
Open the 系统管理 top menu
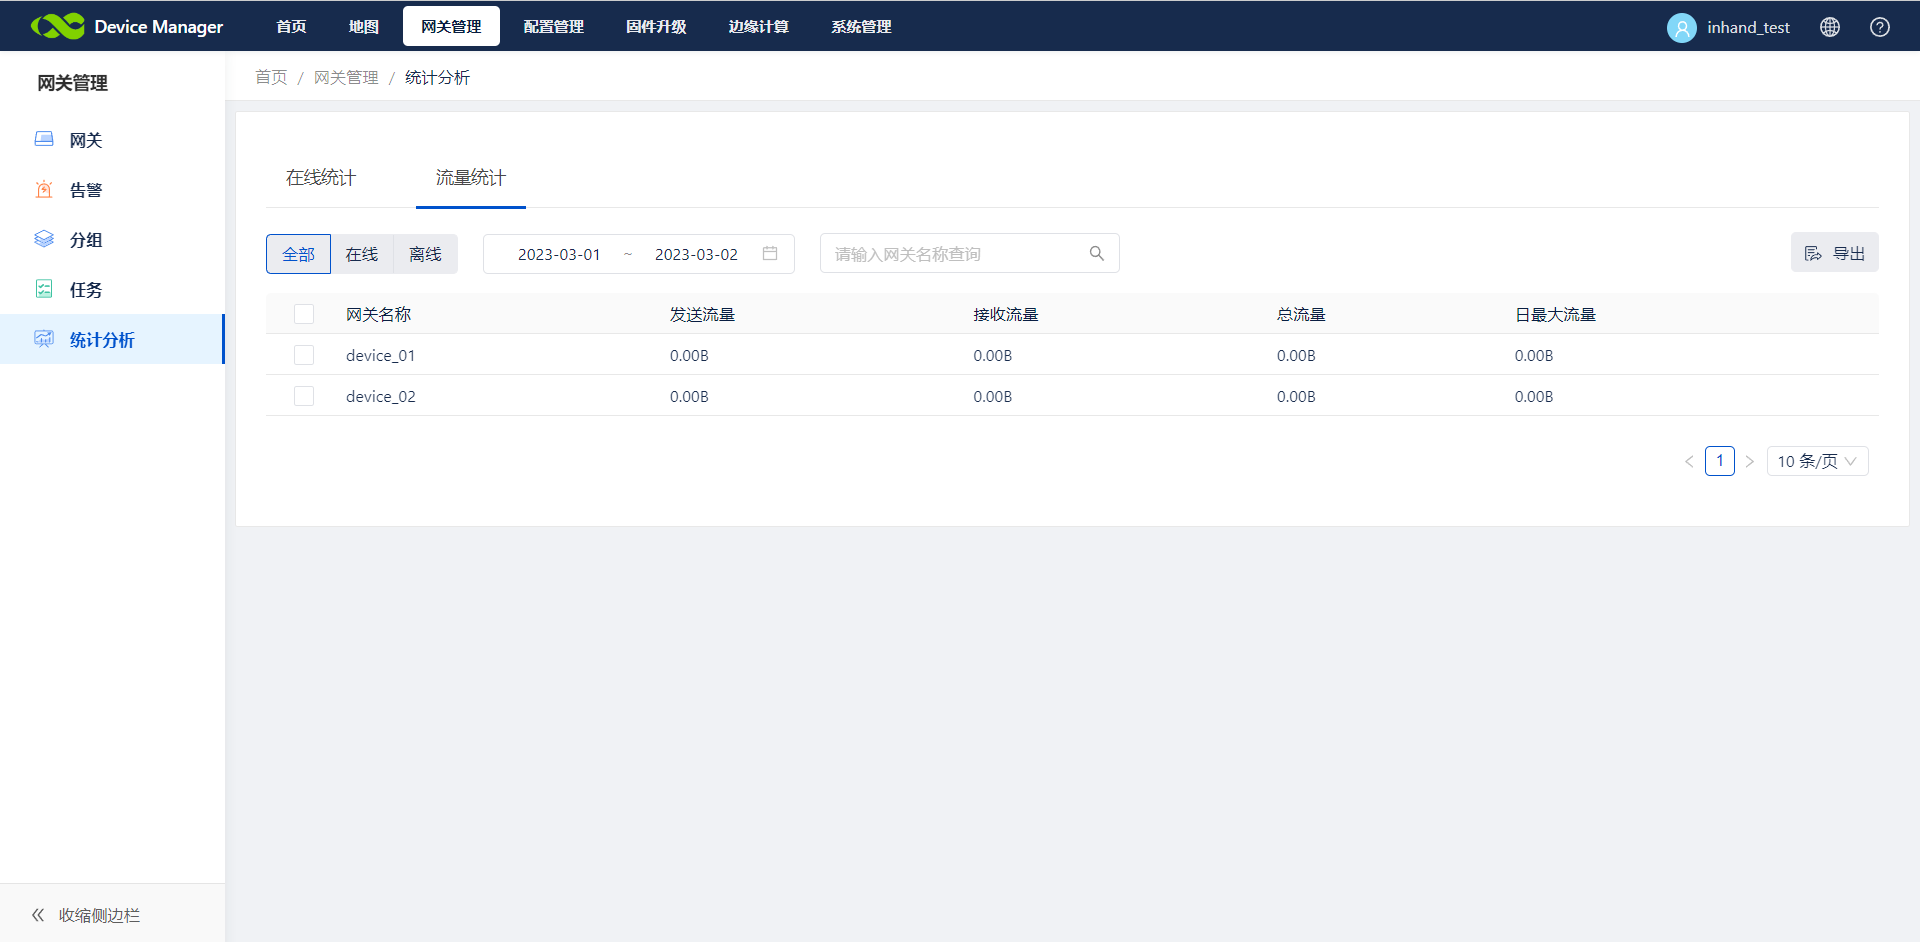tap(861, 26)
